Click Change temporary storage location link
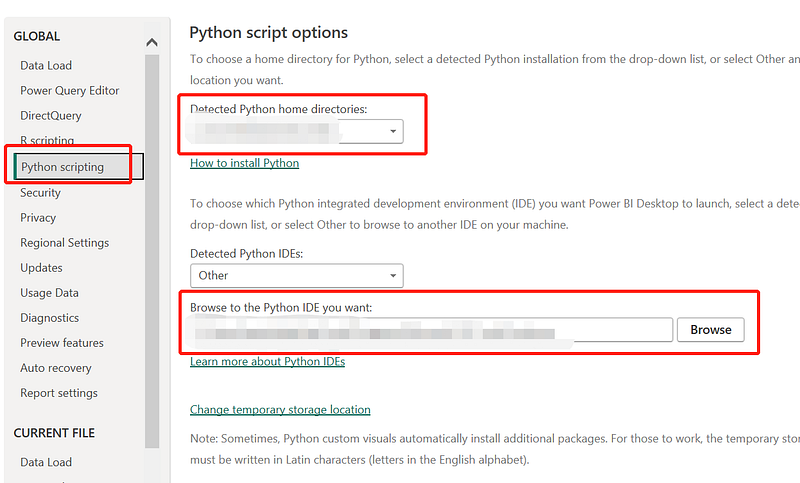The width and height of the screenshot is (800, 483). 280,410
